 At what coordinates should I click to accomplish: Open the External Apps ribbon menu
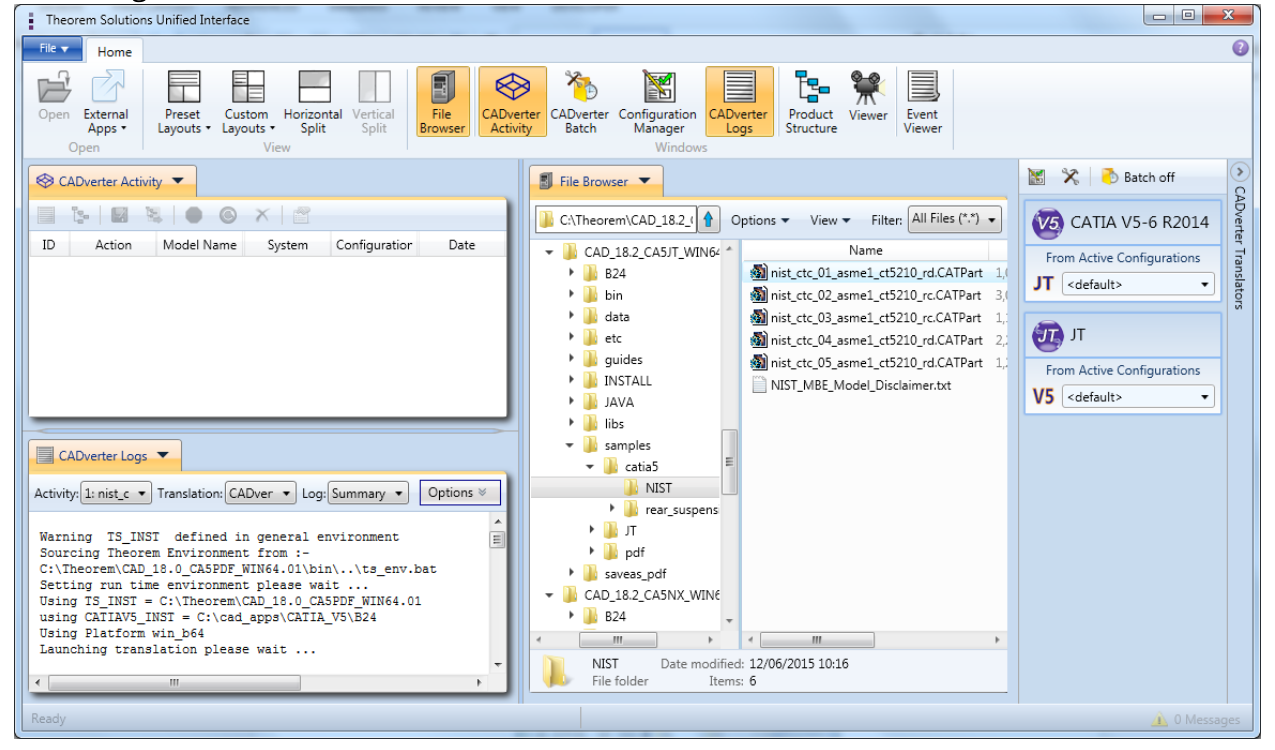tap(105, 102)
